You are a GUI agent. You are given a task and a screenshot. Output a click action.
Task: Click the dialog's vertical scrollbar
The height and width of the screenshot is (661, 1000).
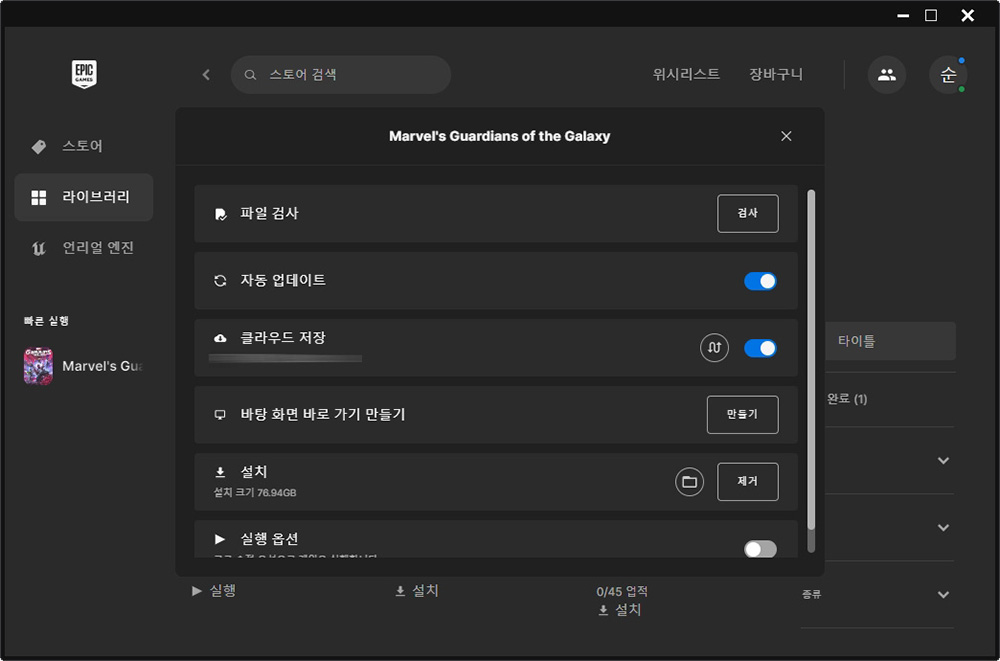click(x=811, y=370)
